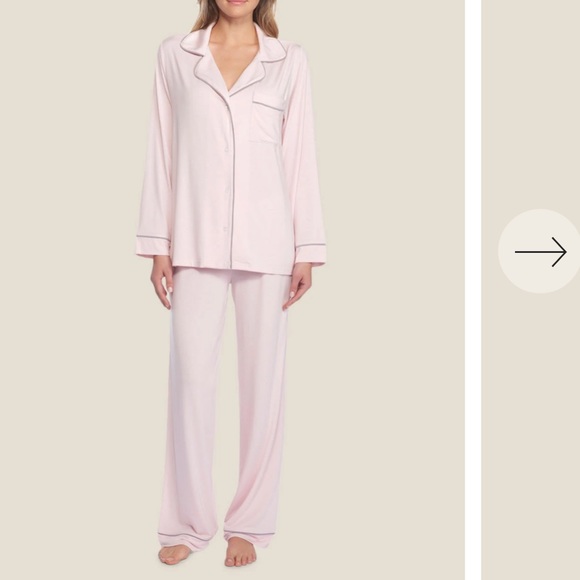Open the pink pajama product photo
The width and height of the screenshot is (580, 580).
[x=232, y=290]
